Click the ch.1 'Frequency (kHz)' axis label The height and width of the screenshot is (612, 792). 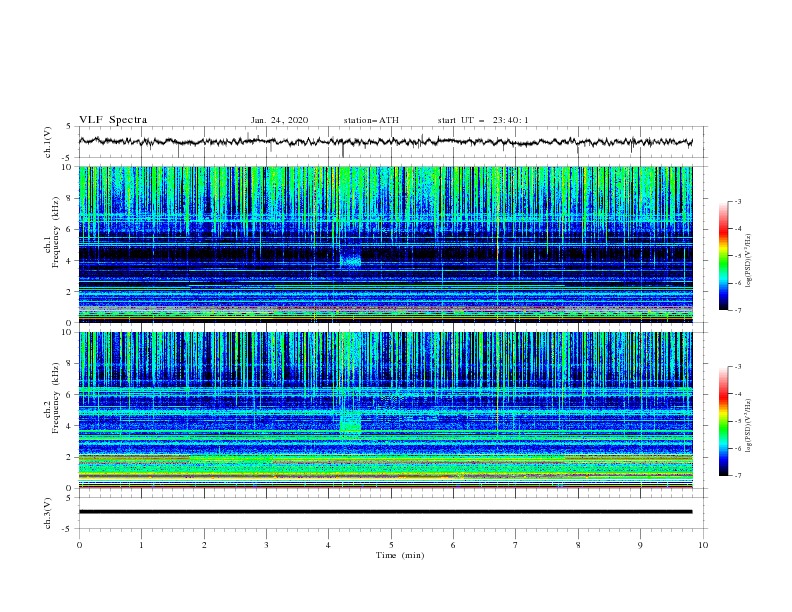pyautogui.click(x=56, y=233)
